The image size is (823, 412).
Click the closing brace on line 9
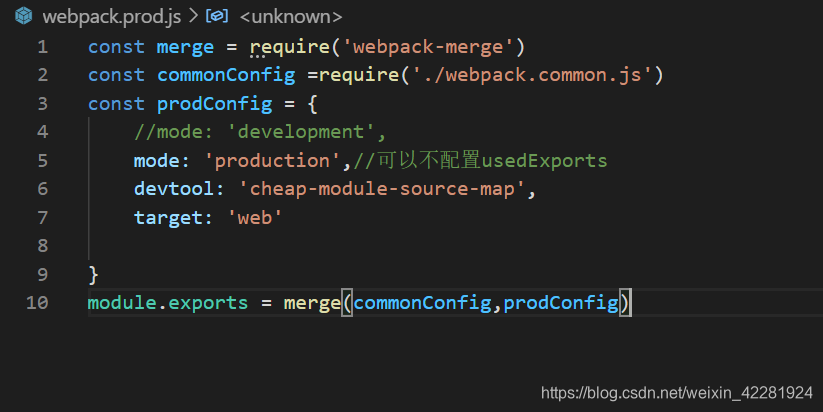coord(93,274)
